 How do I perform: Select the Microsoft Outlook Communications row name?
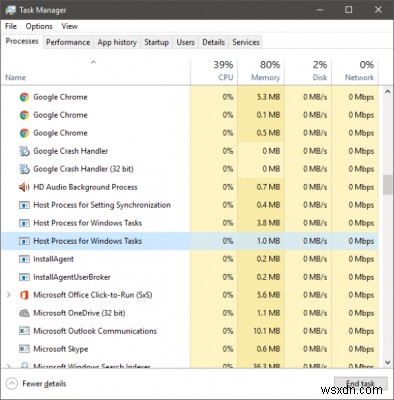click(95, 331)
